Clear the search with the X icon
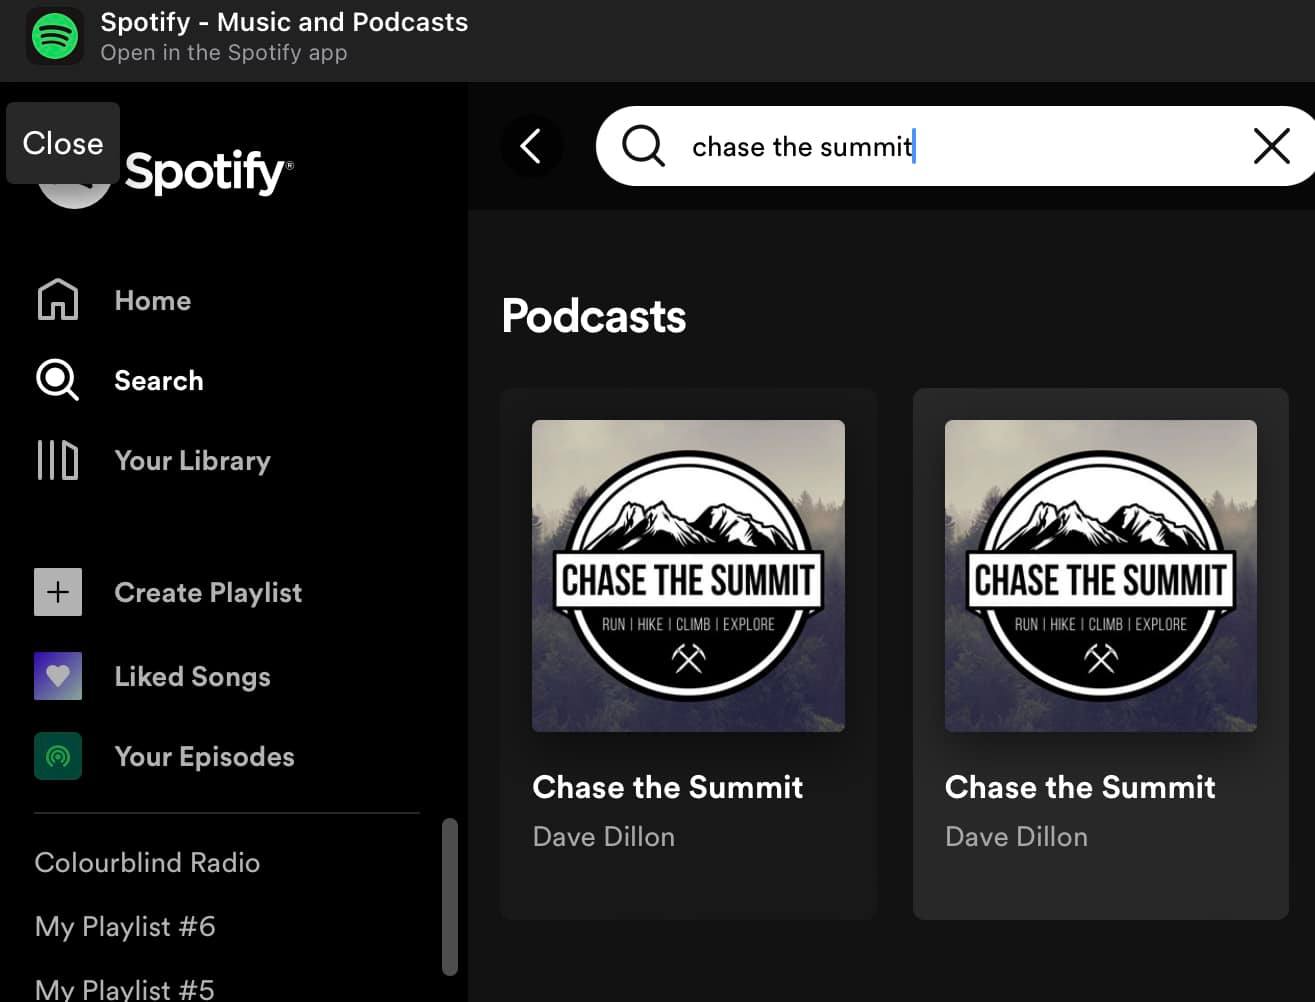This screenshot has height=1002, width=1315. tap(1271, 146)
